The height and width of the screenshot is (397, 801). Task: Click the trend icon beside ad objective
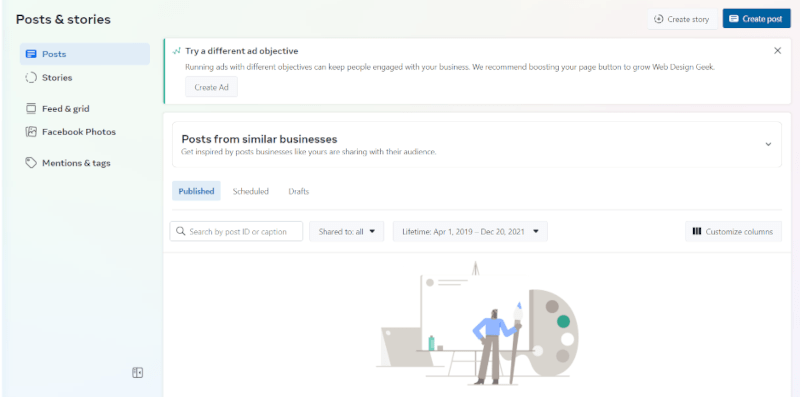click(x=177, y=51)
